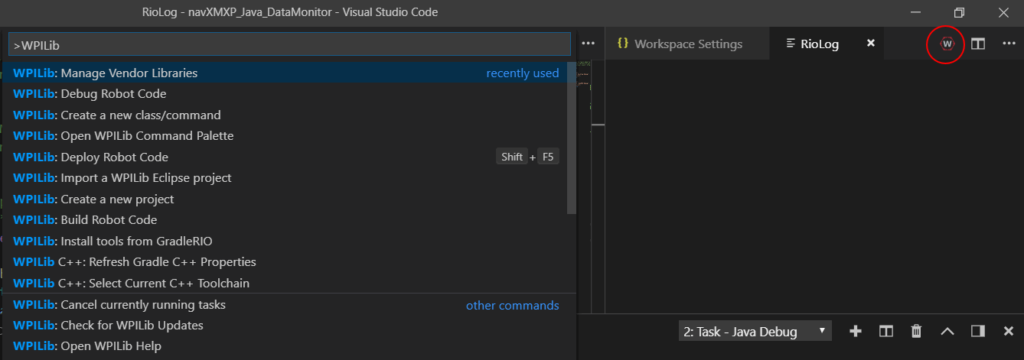Viewport: 1024px width, 360px height.
Task: Pick WPILib: Check for WPILib Updates
Action: pyautogui.click(x=285, y=325)
